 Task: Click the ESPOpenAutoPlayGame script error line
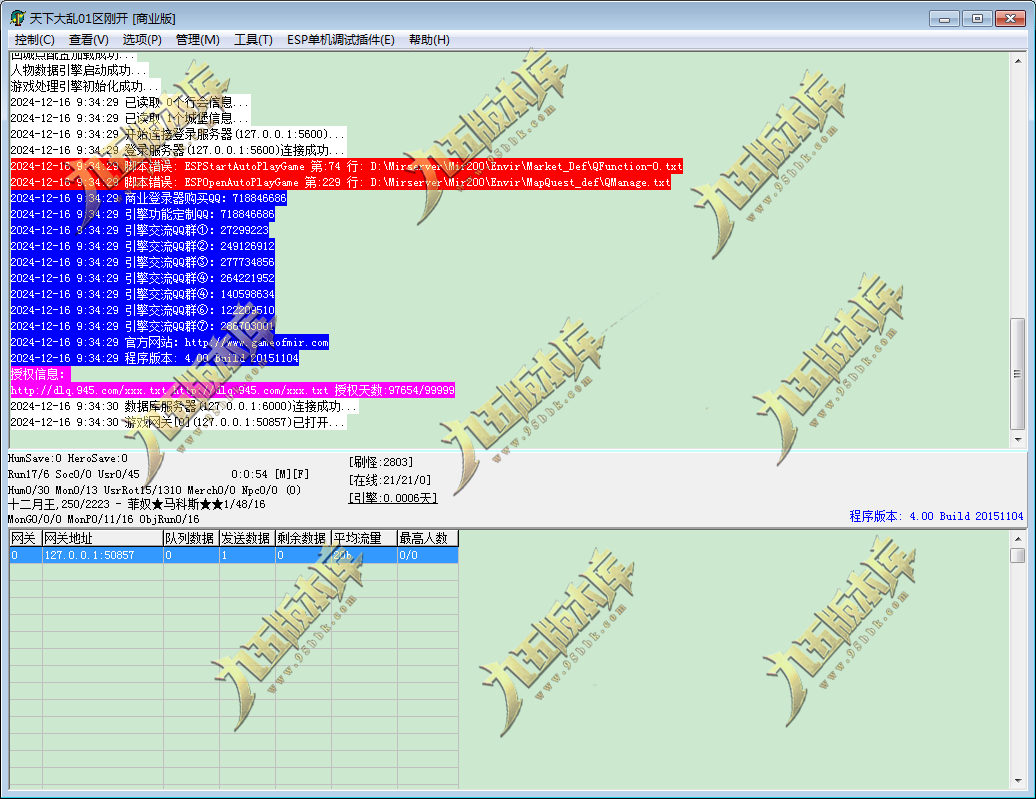[x=340, y=182]
